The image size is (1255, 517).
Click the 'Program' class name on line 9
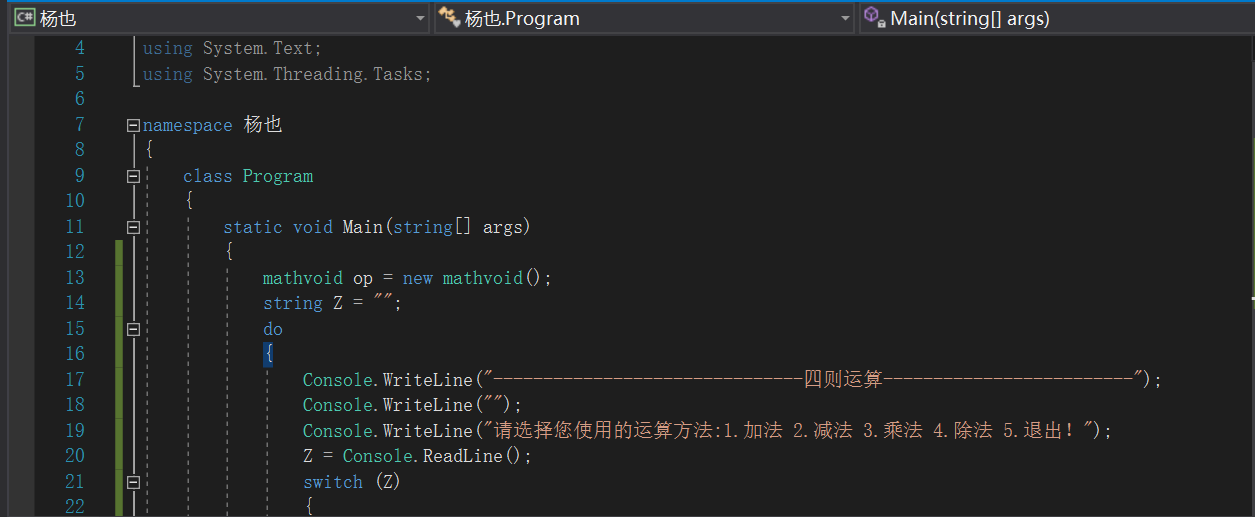[x=278, y=176]
